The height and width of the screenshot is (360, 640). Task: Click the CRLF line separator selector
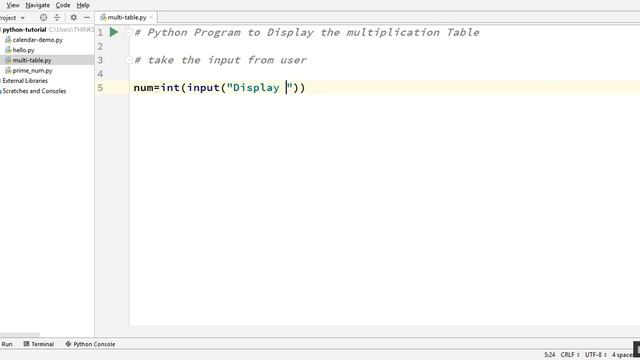pyautogui.click(x=570, y=355)
